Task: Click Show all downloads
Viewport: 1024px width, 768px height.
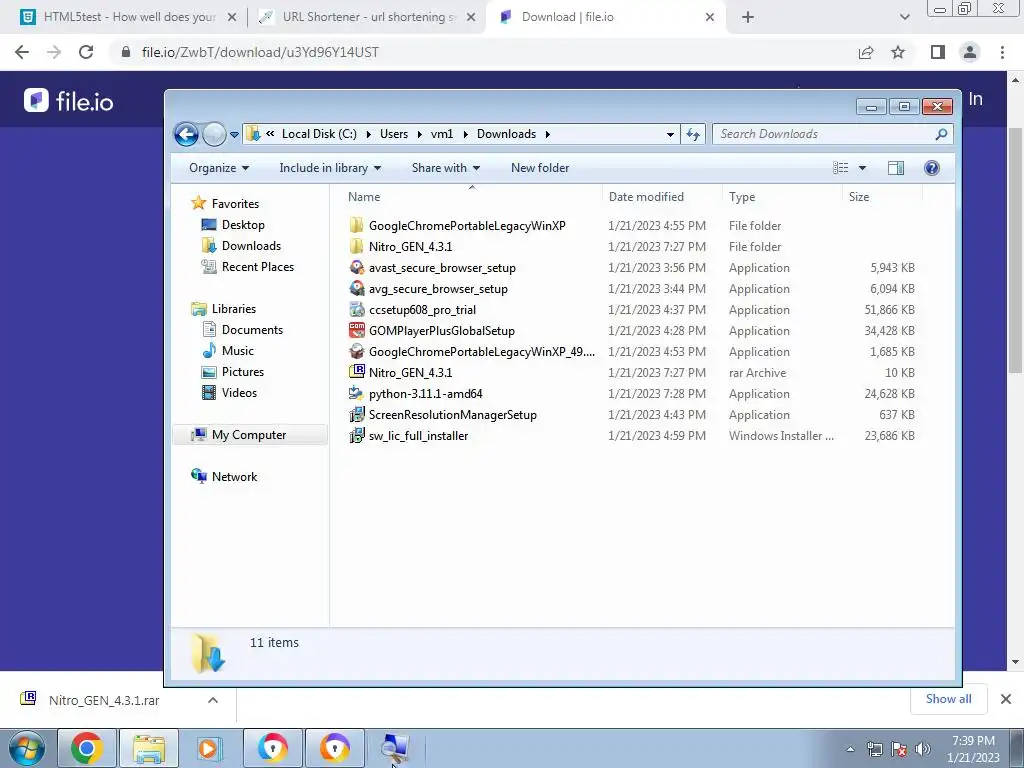Action: pyautogui.click(x=948, y=699)
